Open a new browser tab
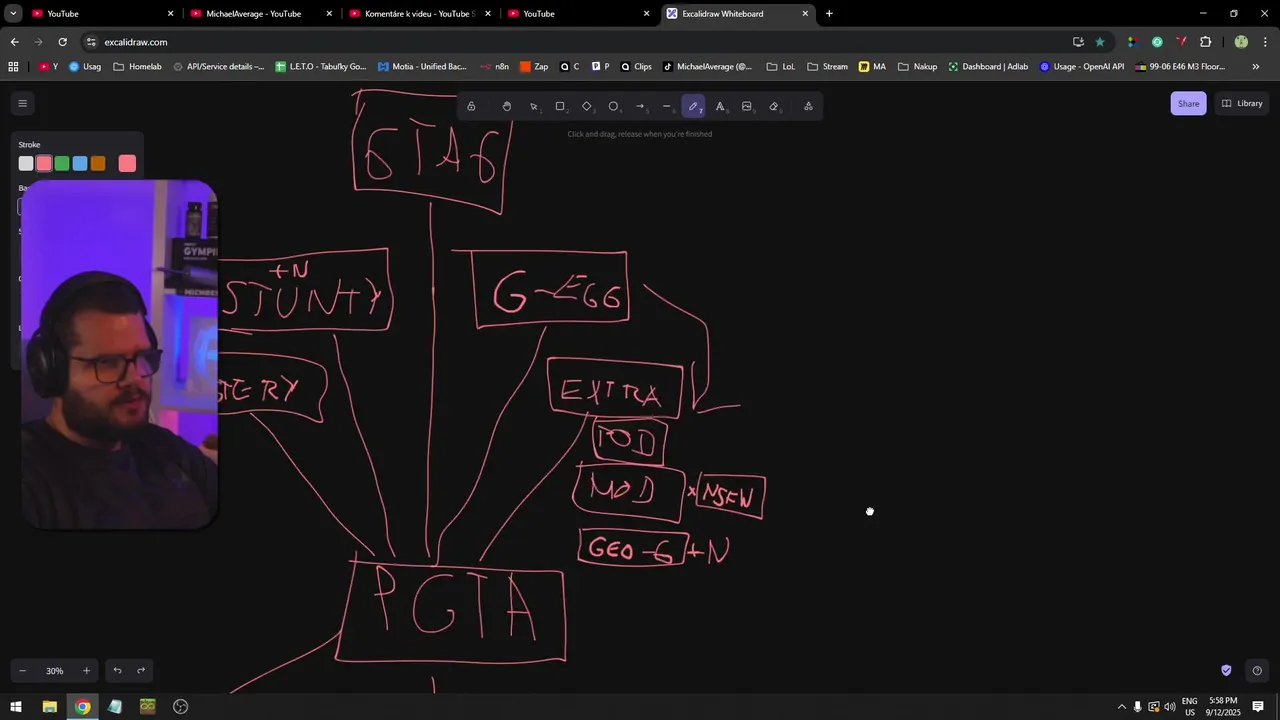The height and width of the screenshot is (720, 1280). click(x=829, y=14)
